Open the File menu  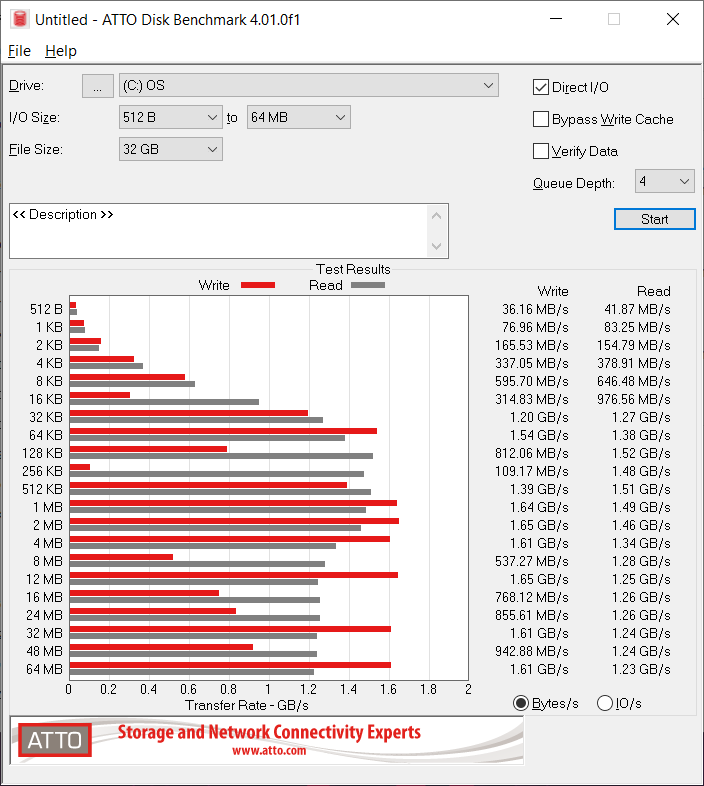pos(19,51)
